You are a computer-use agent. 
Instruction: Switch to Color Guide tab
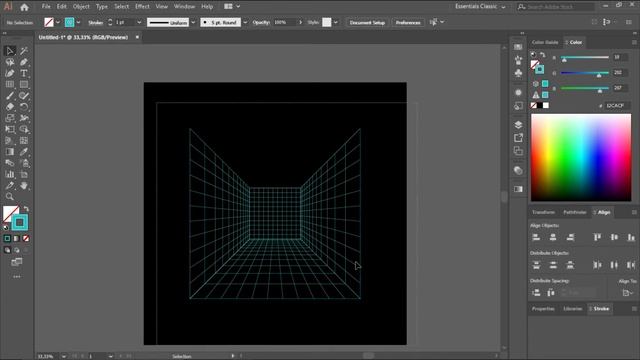[544, 42]
